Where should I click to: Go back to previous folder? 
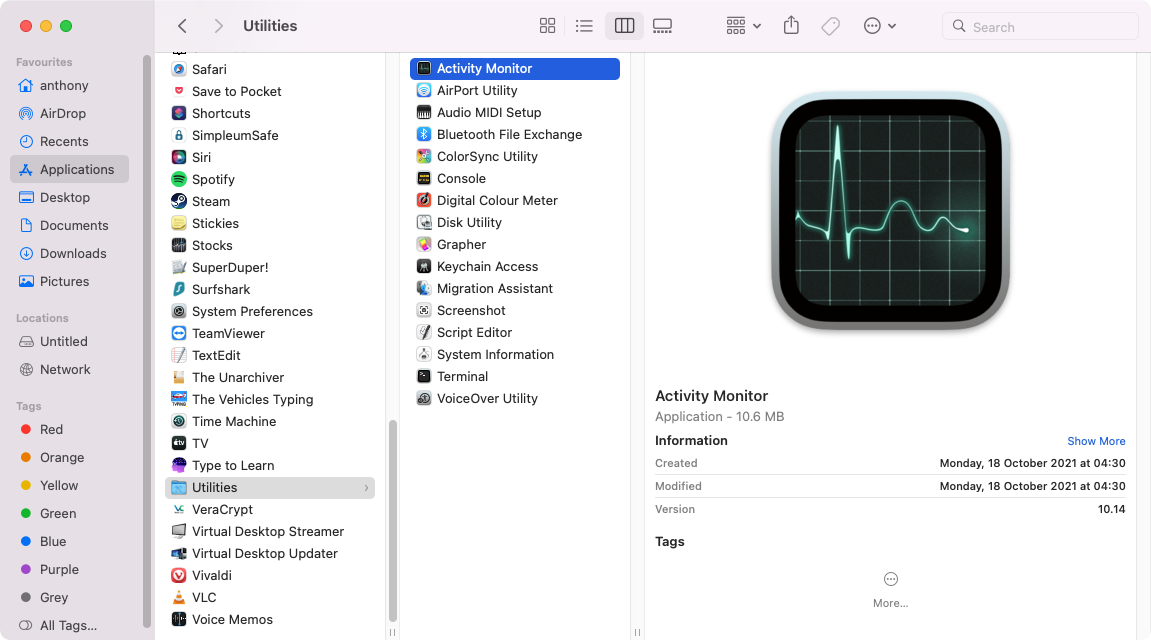click(182, 26)
